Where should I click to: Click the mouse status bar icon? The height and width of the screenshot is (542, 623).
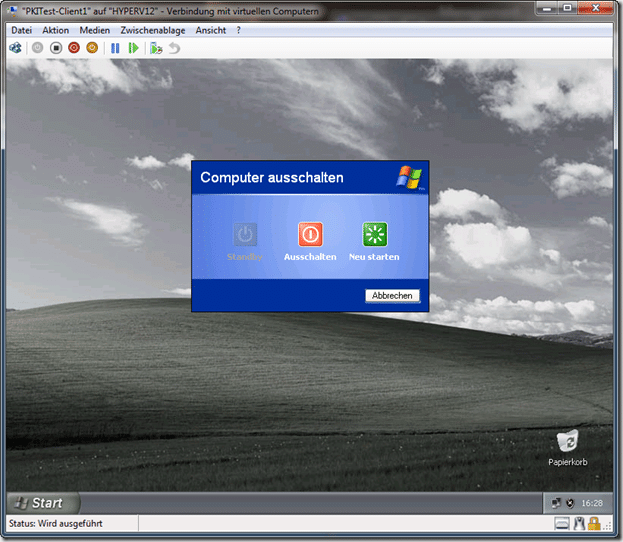click(579, 524)
